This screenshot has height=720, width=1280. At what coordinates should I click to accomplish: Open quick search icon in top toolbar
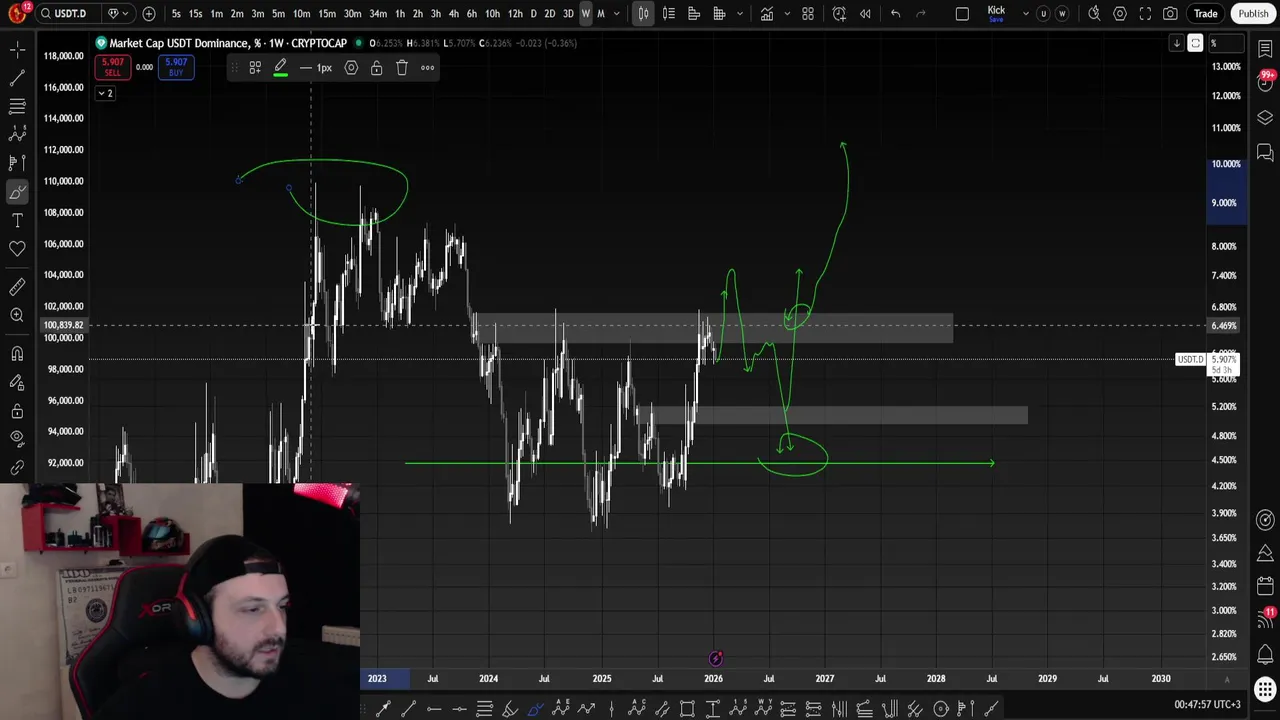point(1094,14)
